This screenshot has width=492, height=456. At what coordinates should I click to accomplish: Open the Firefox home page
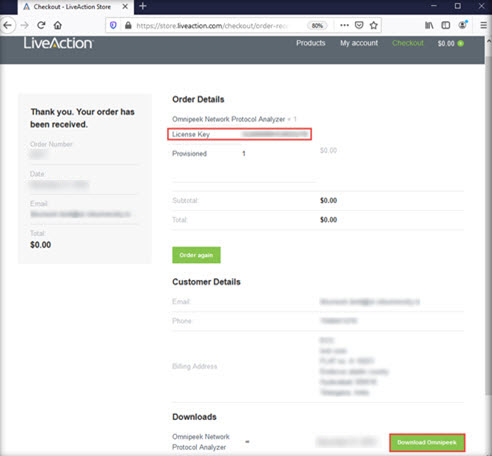[x=58, y=25]
